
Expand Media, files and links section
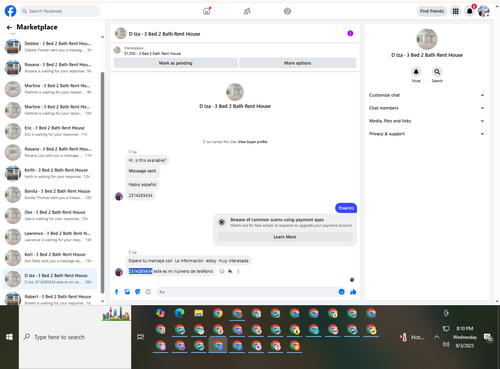click(x=426, y=121)
